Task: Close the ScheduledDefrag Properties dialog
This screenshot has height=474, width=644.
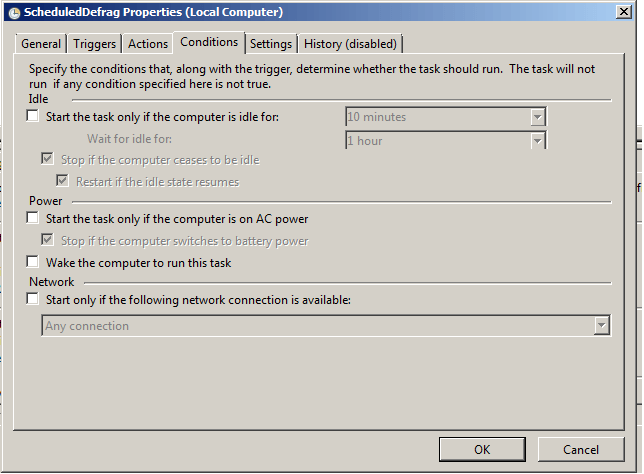Action: (624, 12)
